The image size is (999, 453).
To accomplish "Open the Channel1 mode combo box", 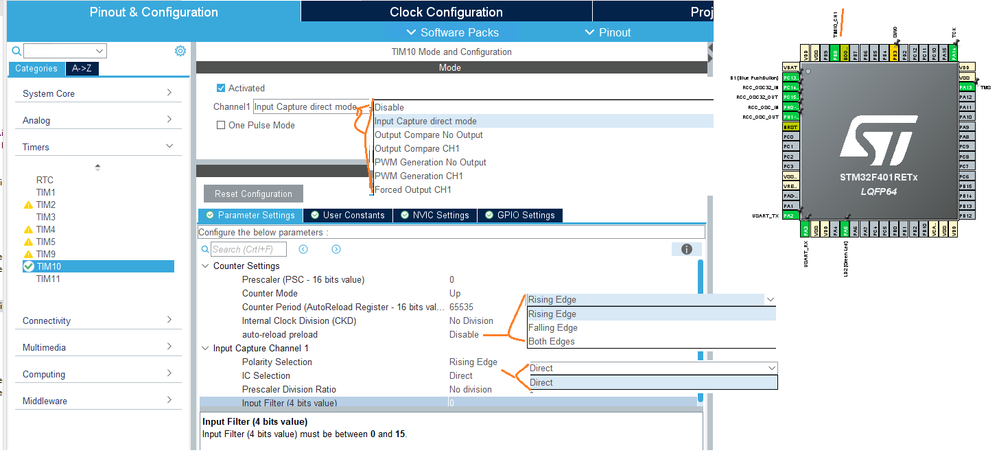I will coord(311,106).
